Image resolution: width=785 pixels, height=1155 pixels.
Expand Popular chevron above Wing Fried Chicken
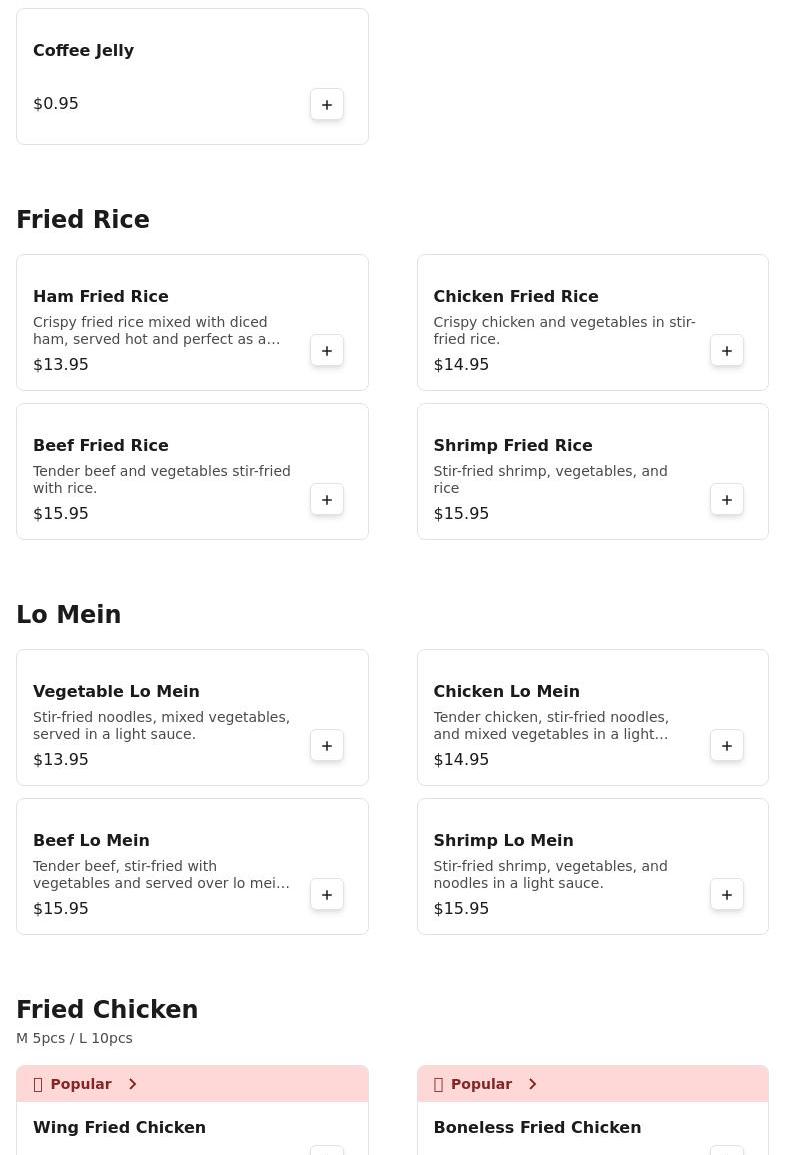click(x=133, y=1084)
